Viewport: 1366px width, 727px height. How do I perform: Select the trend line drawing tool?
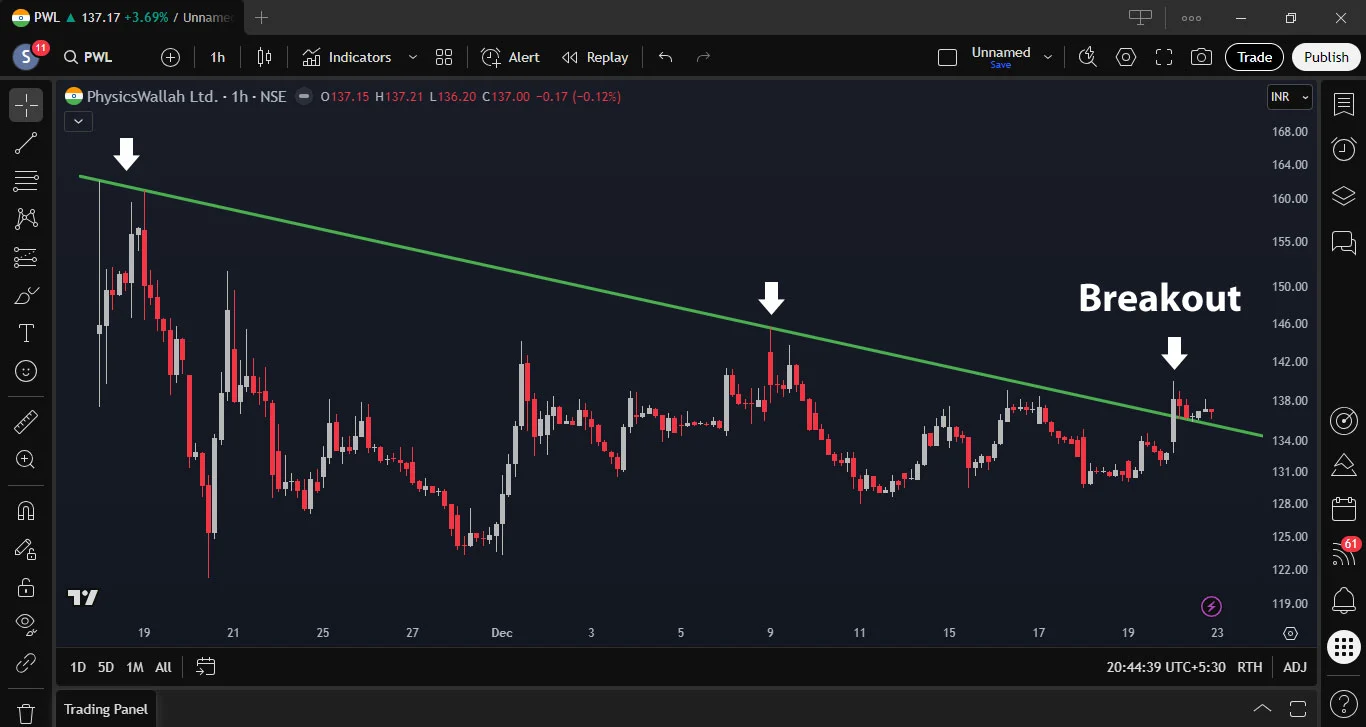(x=26, y=143)
